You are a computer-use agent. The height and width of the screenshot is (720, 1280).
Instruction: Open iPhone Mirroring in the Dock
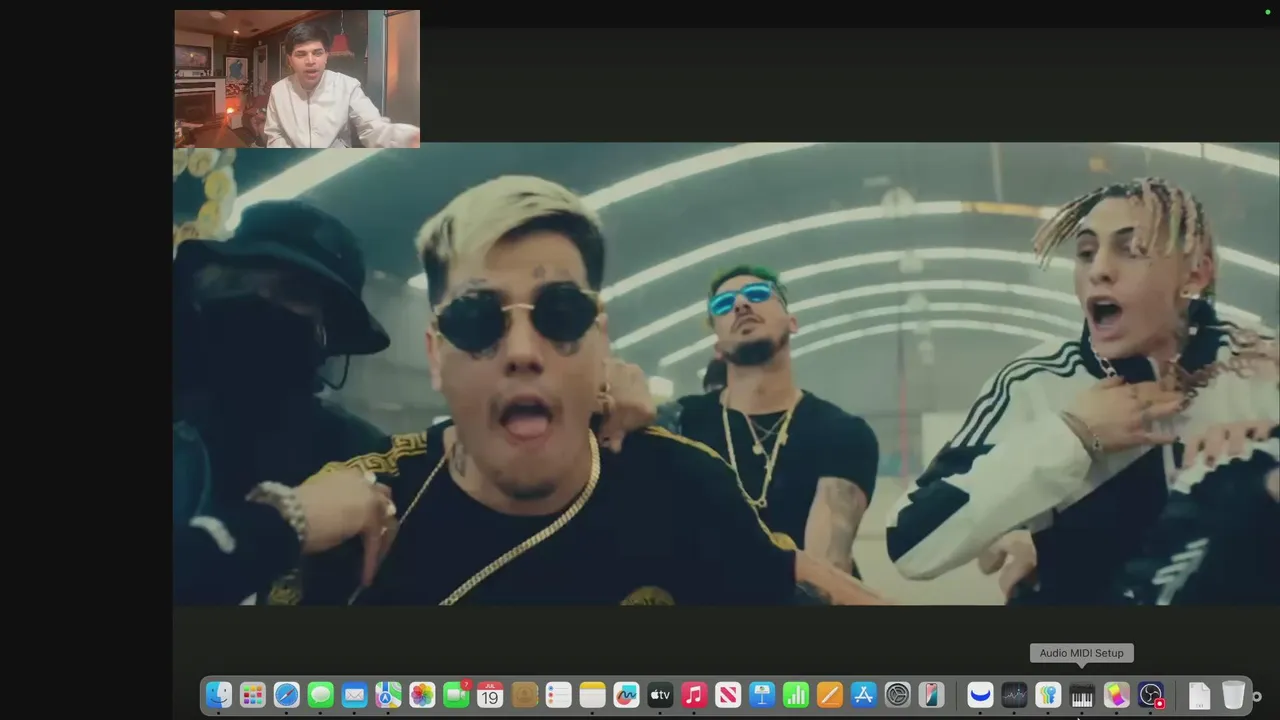coord(932,695)
